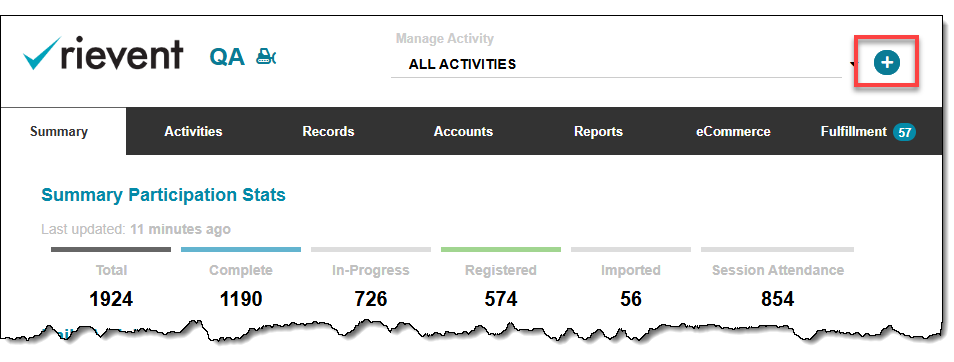The height and width of the screenshot is (362, 954).
Task: Expand the Manage Activity dropdown arrow
Action: click(854, 64)
